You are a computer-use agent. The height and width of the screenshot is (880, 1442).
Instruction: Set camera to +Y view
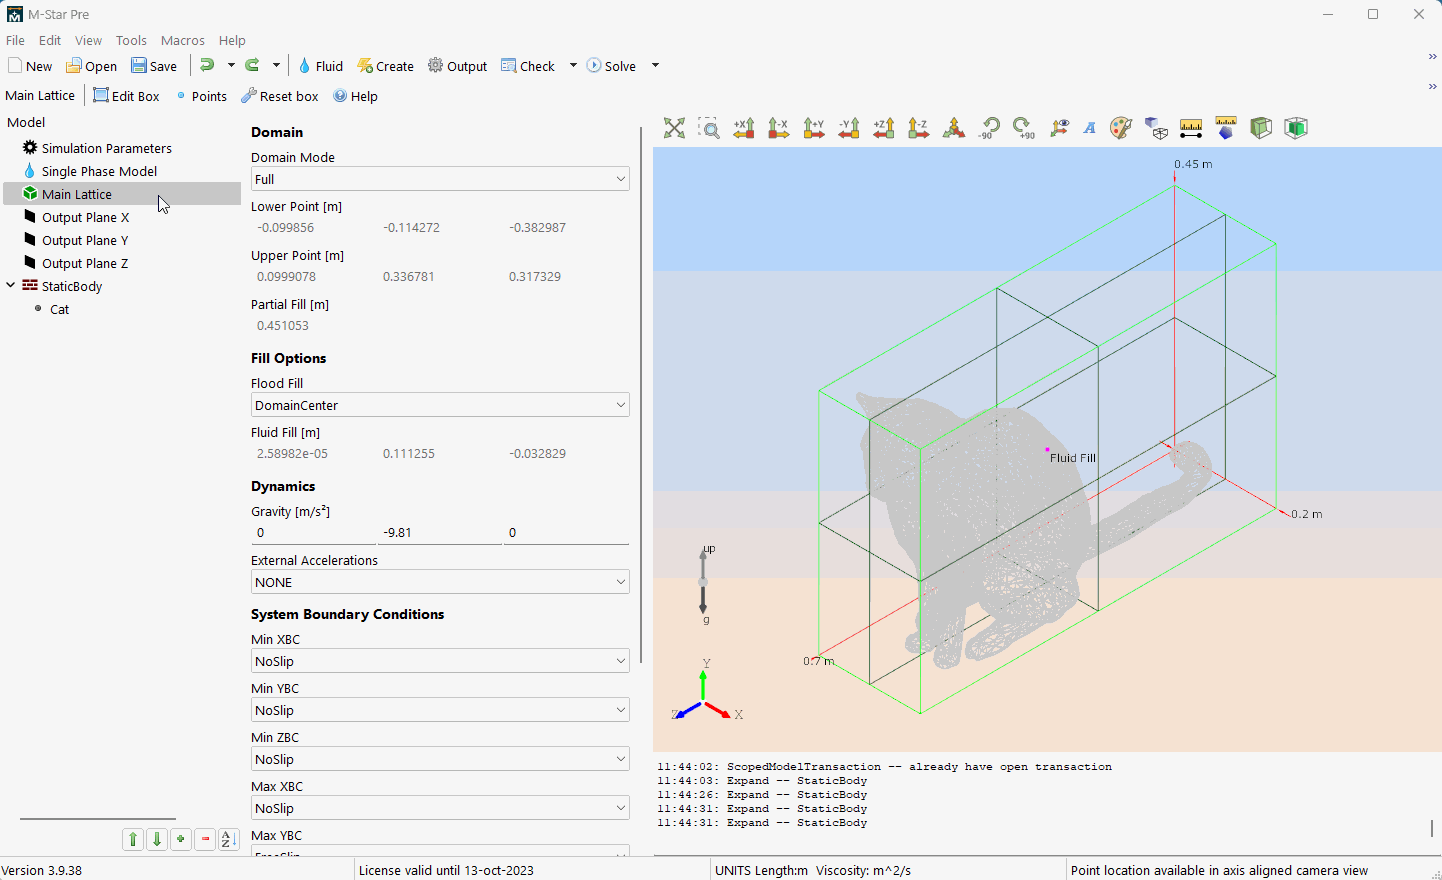(x=814, y=128)
